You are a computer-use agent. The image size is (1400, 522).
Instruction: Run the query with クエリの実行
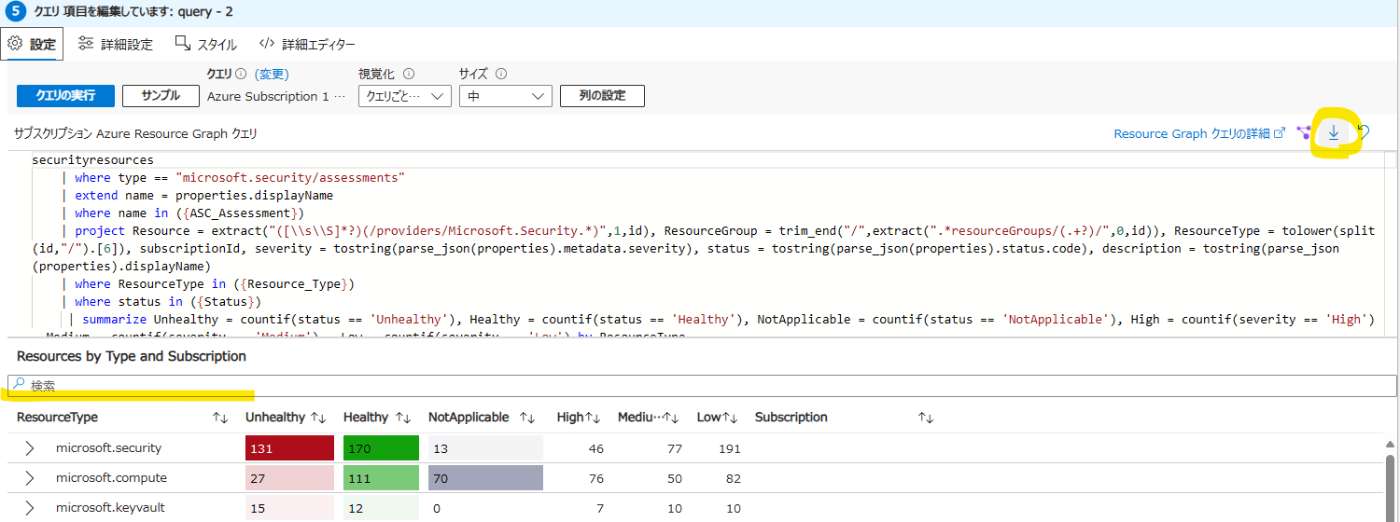pyautogui.click(x=66, y=96)
